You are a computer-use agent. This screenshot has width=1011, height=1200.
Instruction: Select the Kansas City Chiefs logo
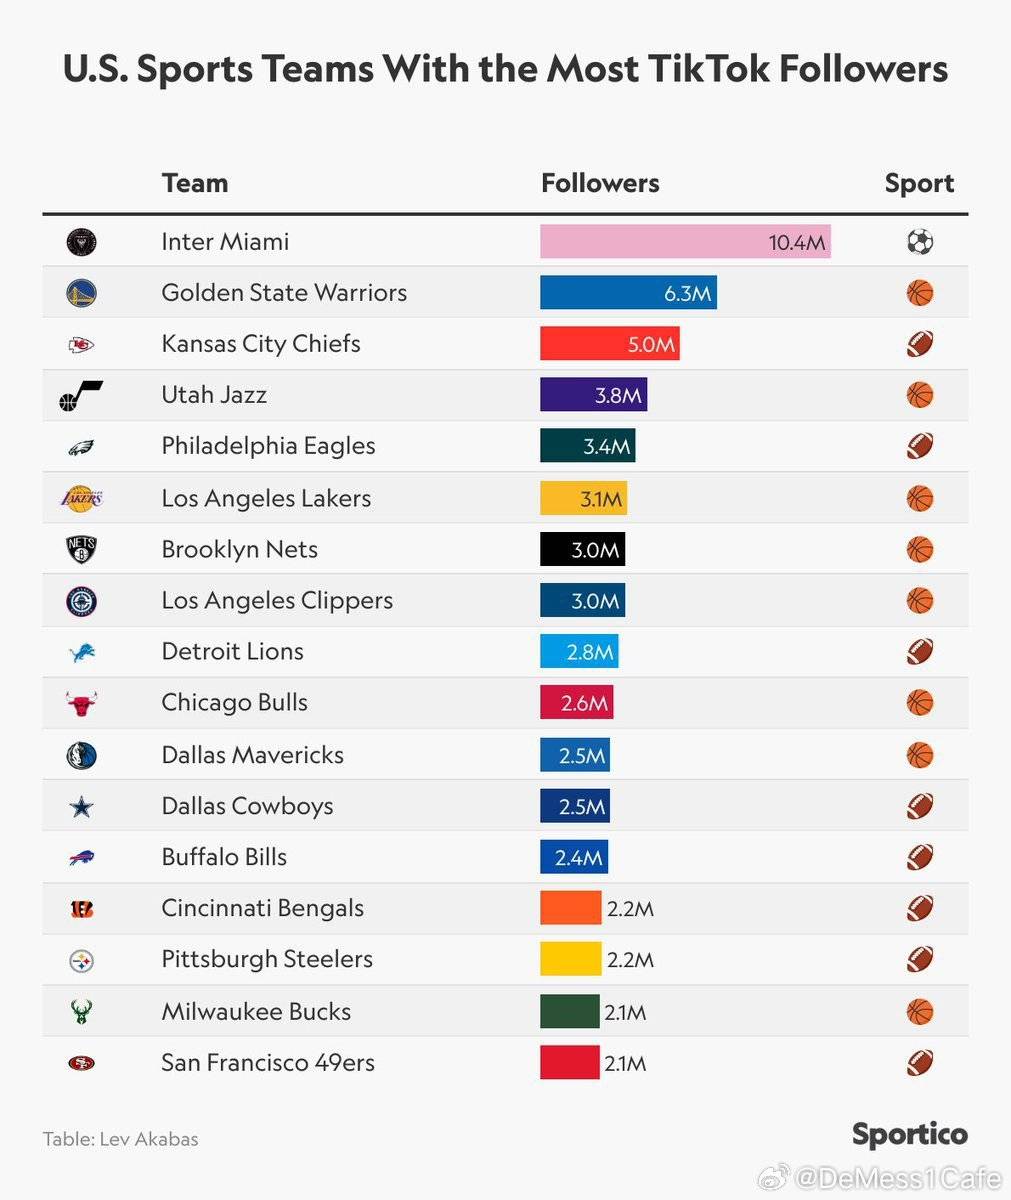tap(81, 345)
